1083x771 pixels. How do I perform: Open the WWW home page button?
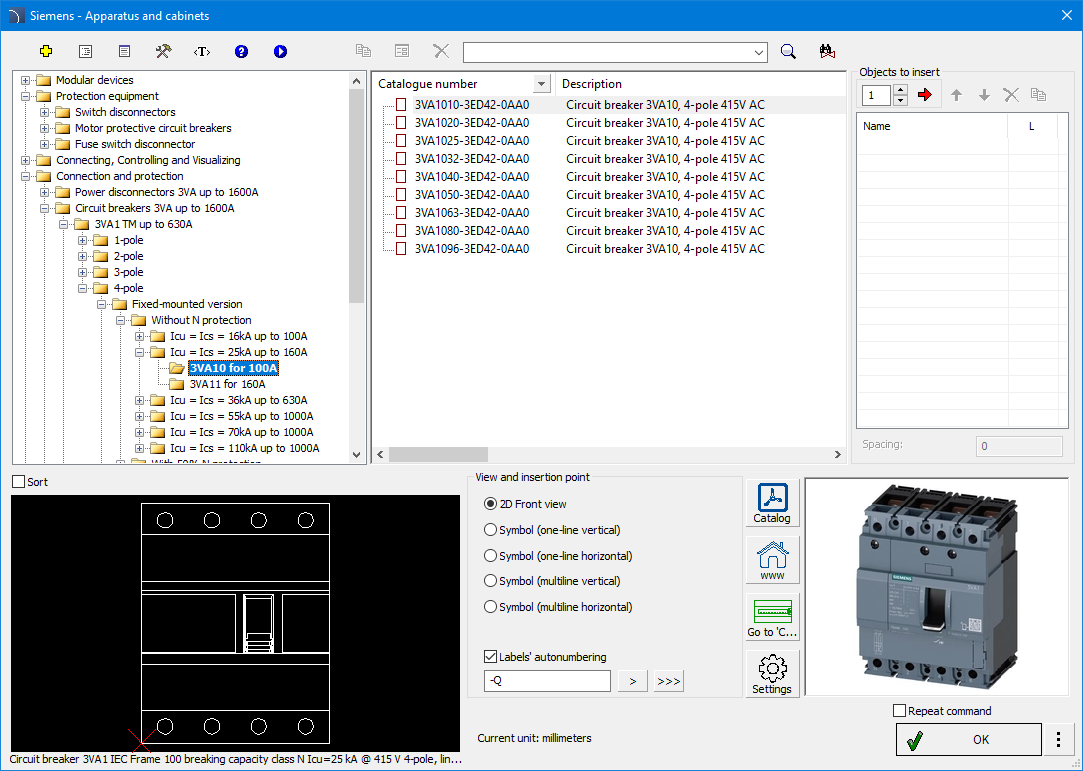772,560
